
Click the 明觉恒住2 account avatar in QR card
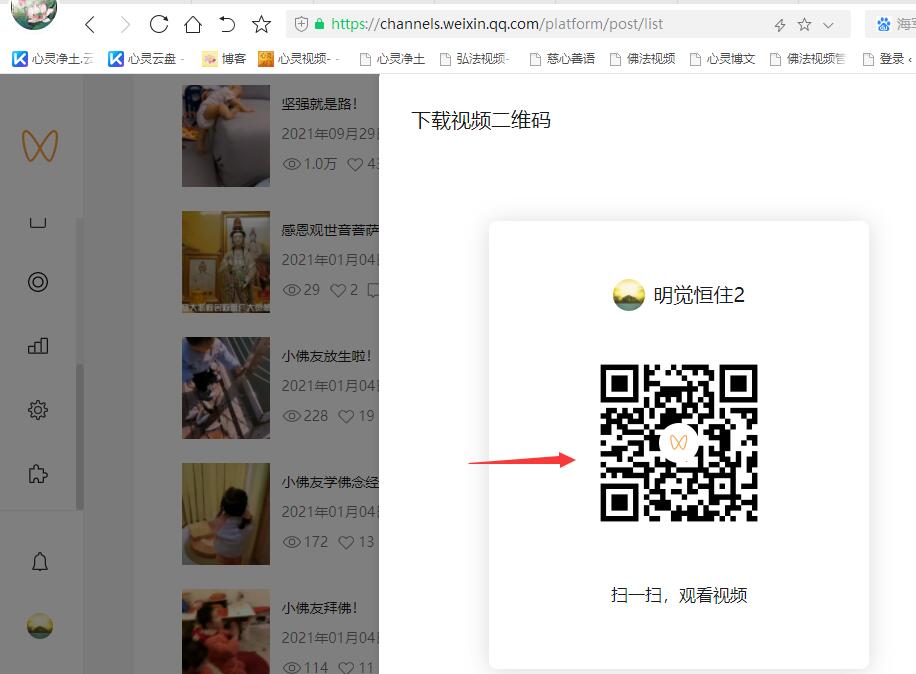629,295
